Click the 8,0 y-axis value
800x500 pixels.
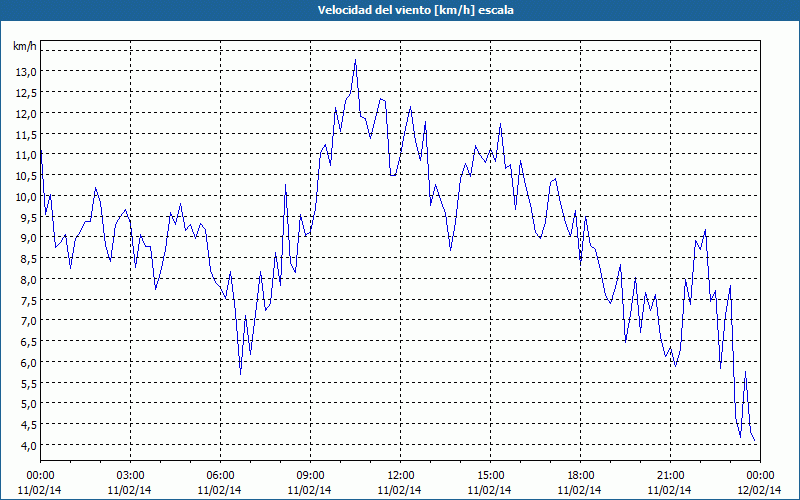pos(29,280)
